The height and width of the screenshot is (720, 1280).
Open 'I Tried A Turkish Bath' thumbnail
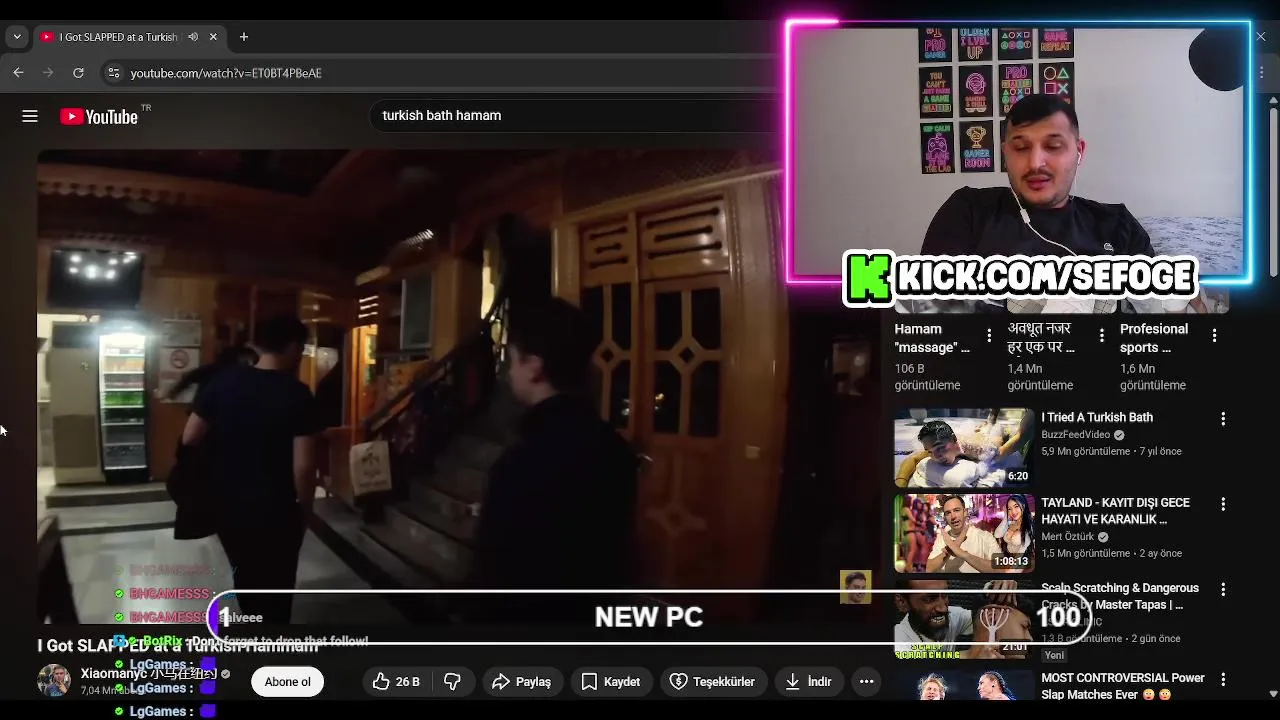coord(964,447)
